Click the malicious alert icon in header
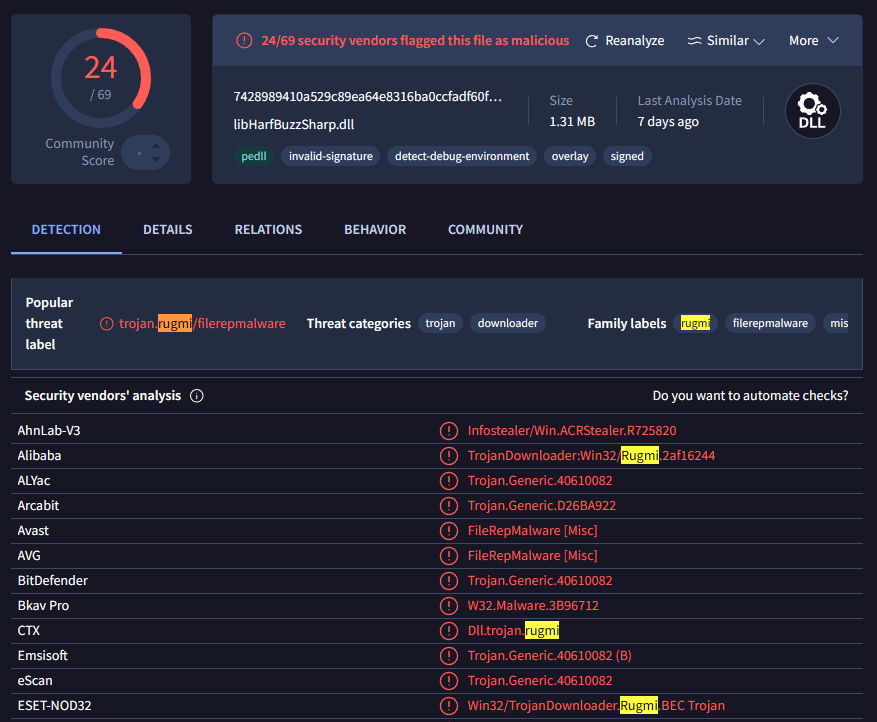Viewport: 877px width, 722px height. 244,41
